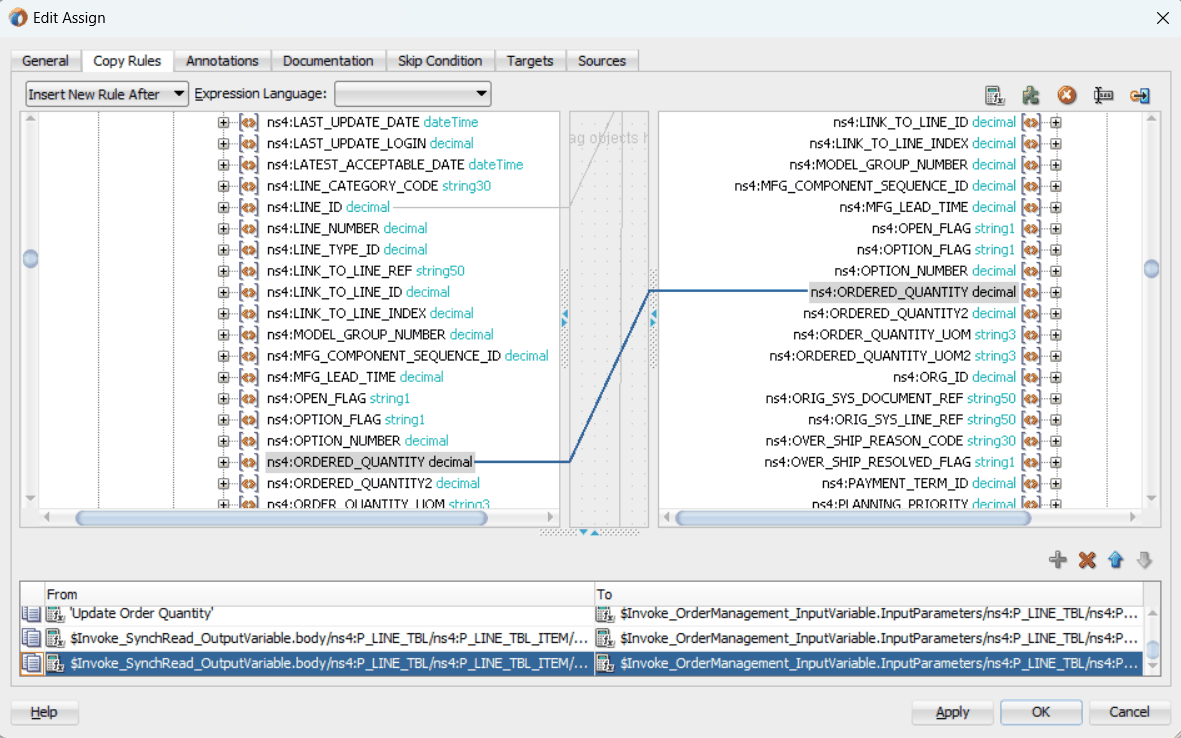Image resolution: width=1181 pixels, height=738 pixels.
Task: Open the Documentation tab
Action: pos(328,61)
